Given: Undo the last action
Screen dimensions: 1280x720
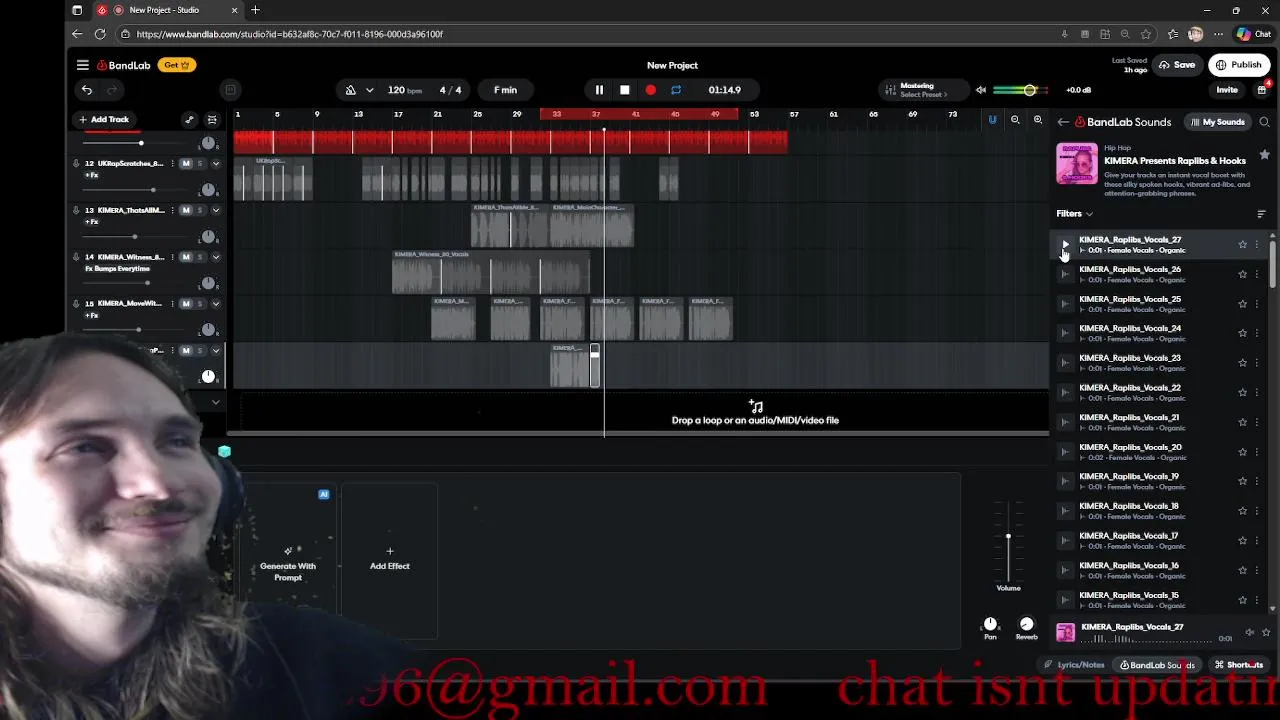Looking at the screenshot, I should [x=87, y=90].
